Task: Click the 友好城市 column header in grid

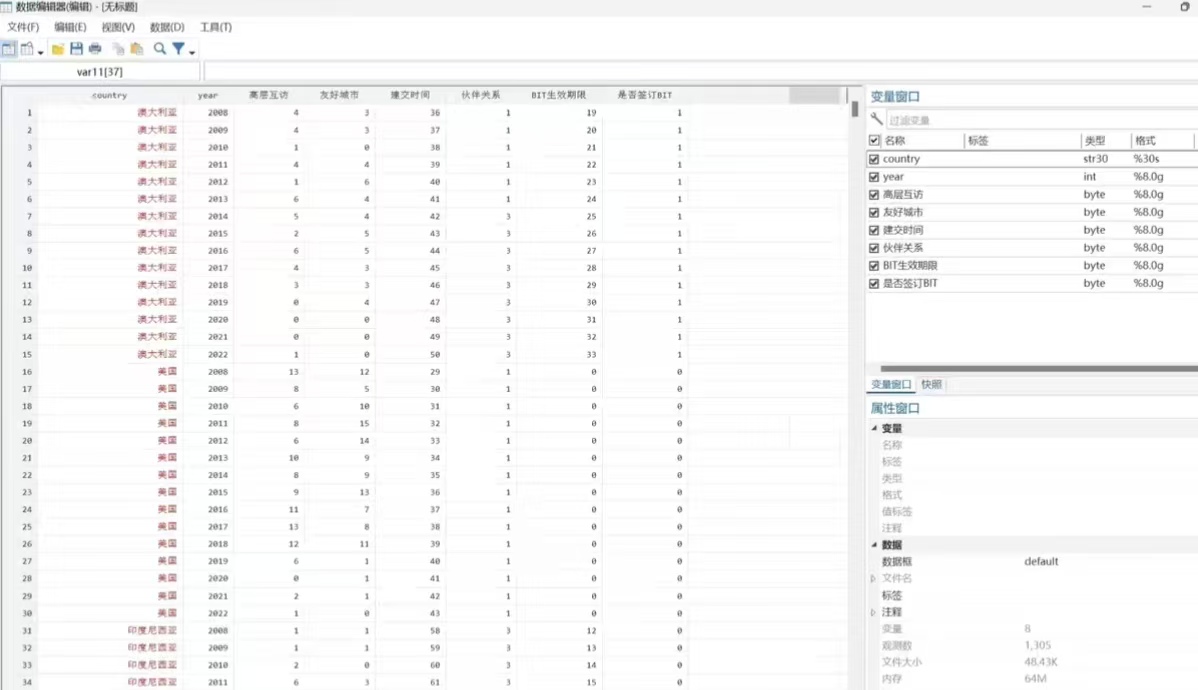Action: tap(338, 96)
